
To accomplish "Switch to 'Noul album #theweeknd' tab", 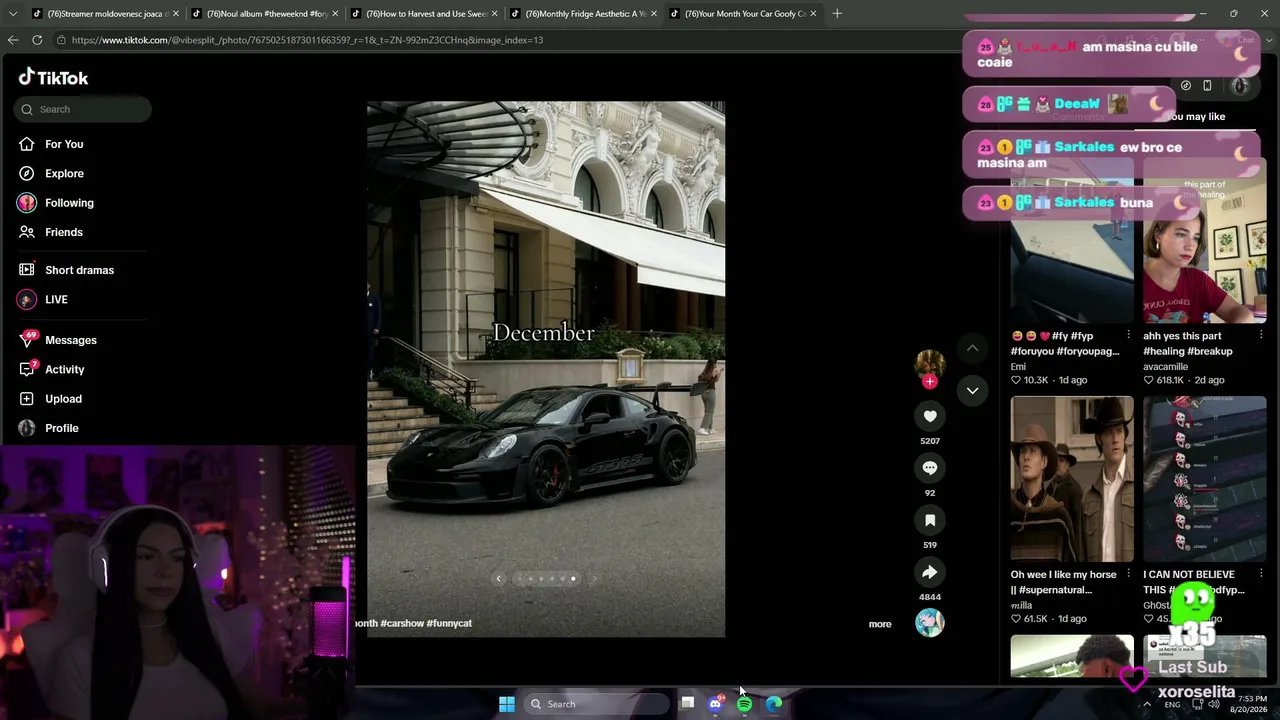I will click(x=263, y=14).
